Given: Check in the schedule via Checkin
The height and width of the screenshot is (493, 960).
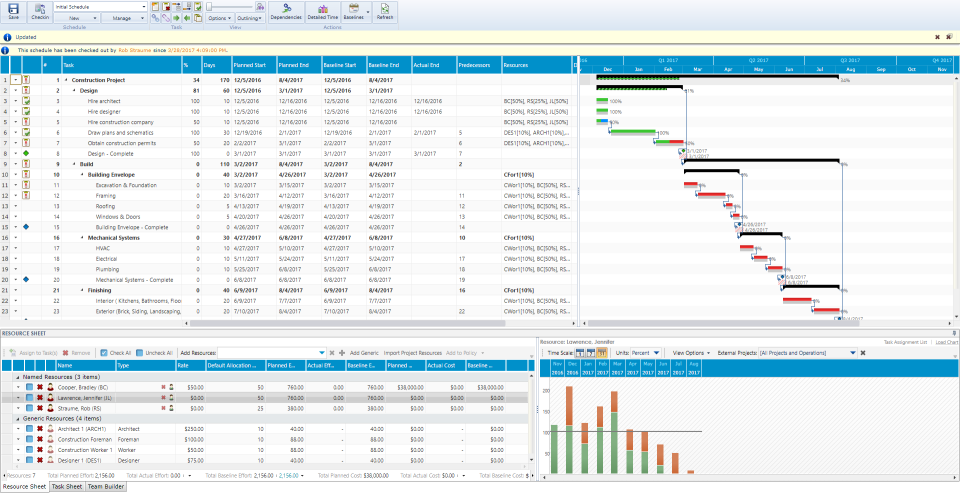Looking at the screenshot, I should point(40,12).
